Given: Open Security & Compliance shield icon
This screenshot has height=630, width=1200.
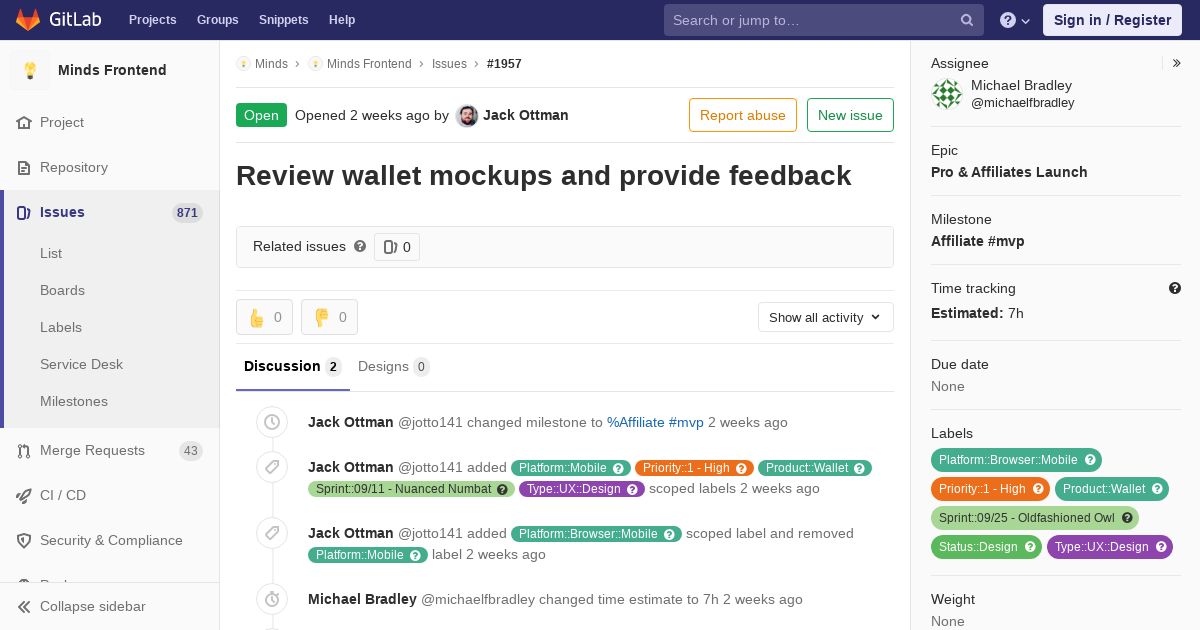Looking at the screenshot, I should (24, 540).
